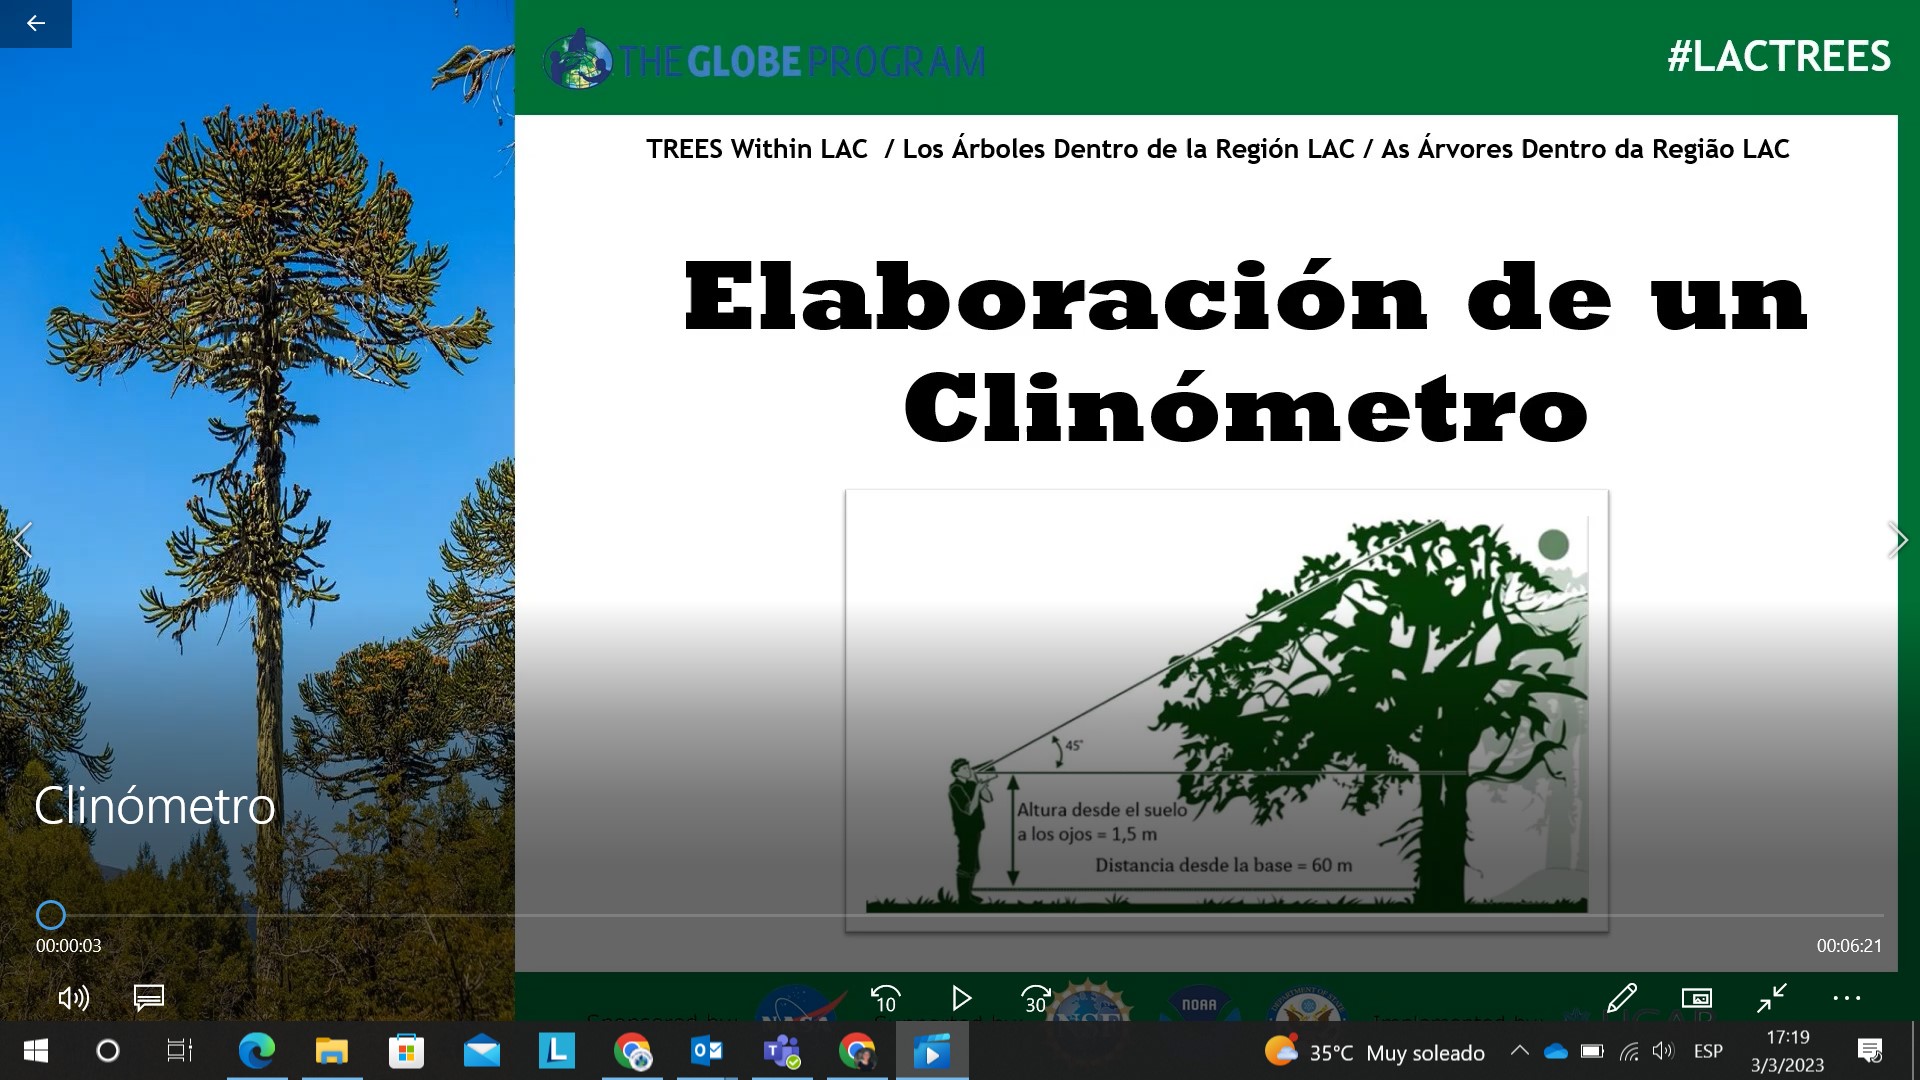
Task: Click the video seek bar handle
Action: pos(51,915)
